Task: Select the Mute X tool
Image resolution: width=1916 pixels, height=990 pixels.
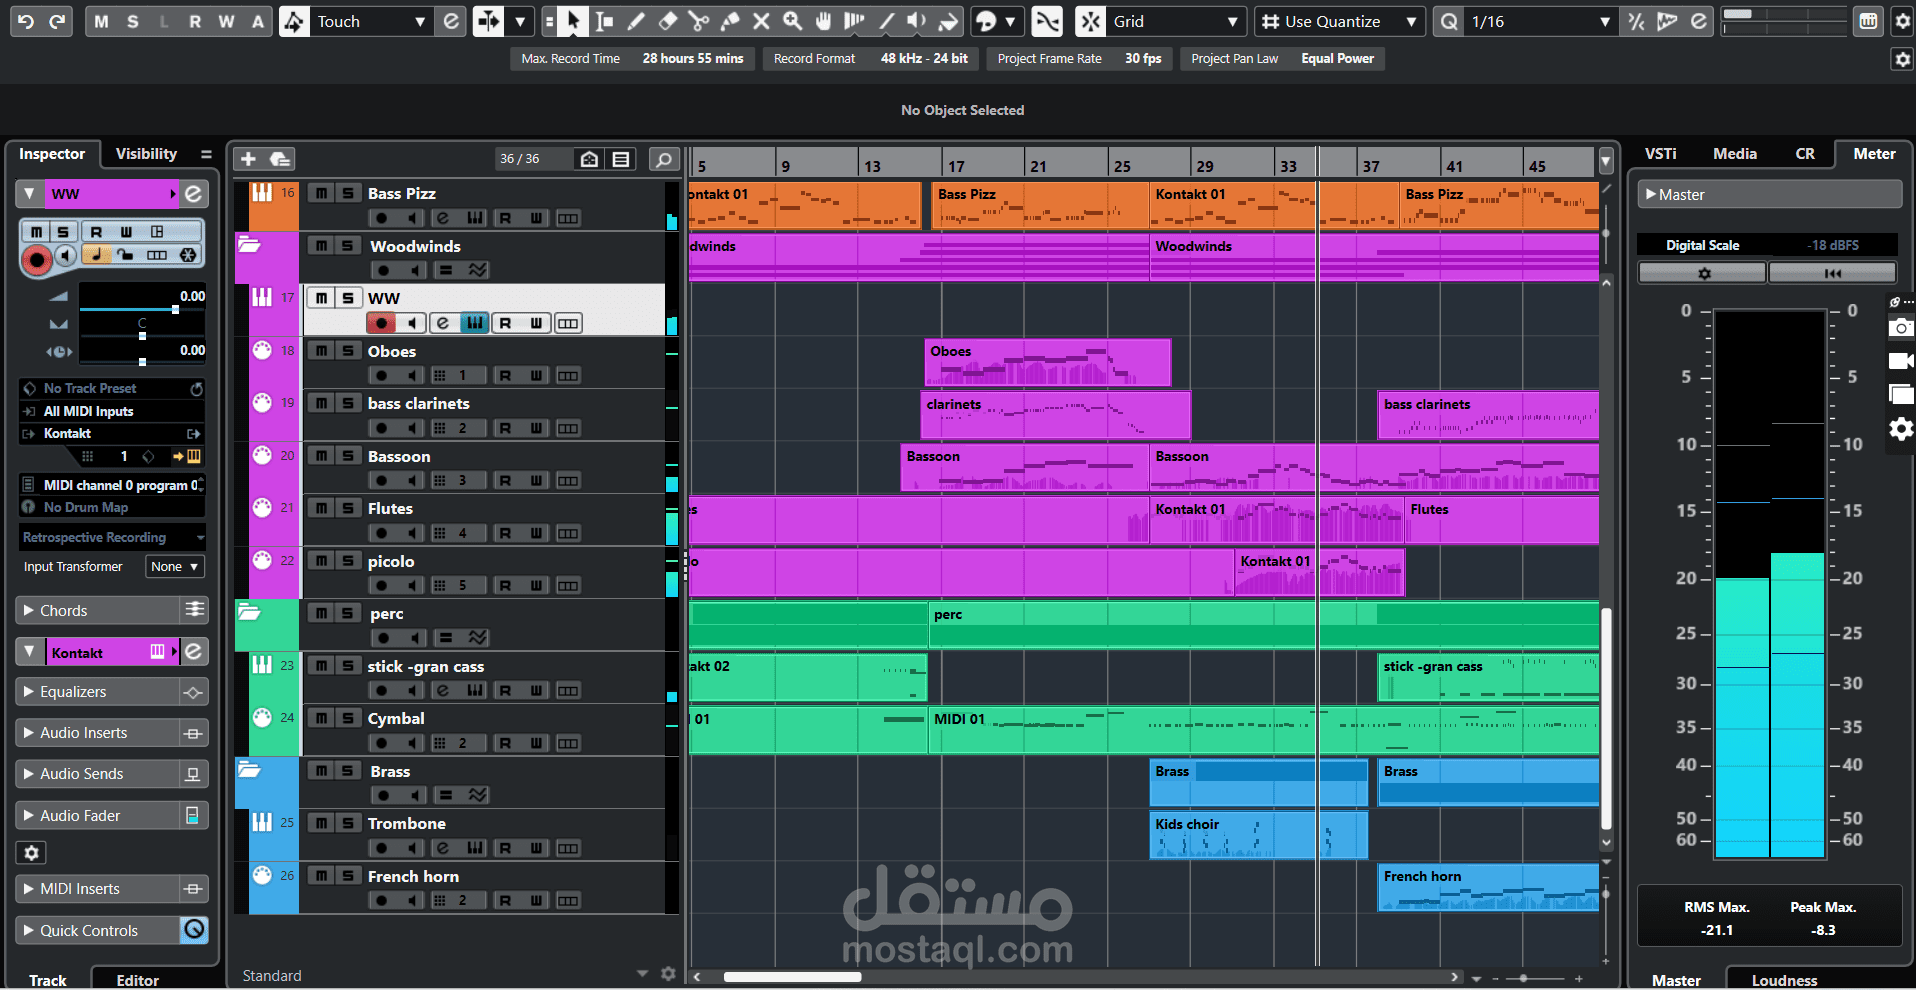Action: [761, 21]
